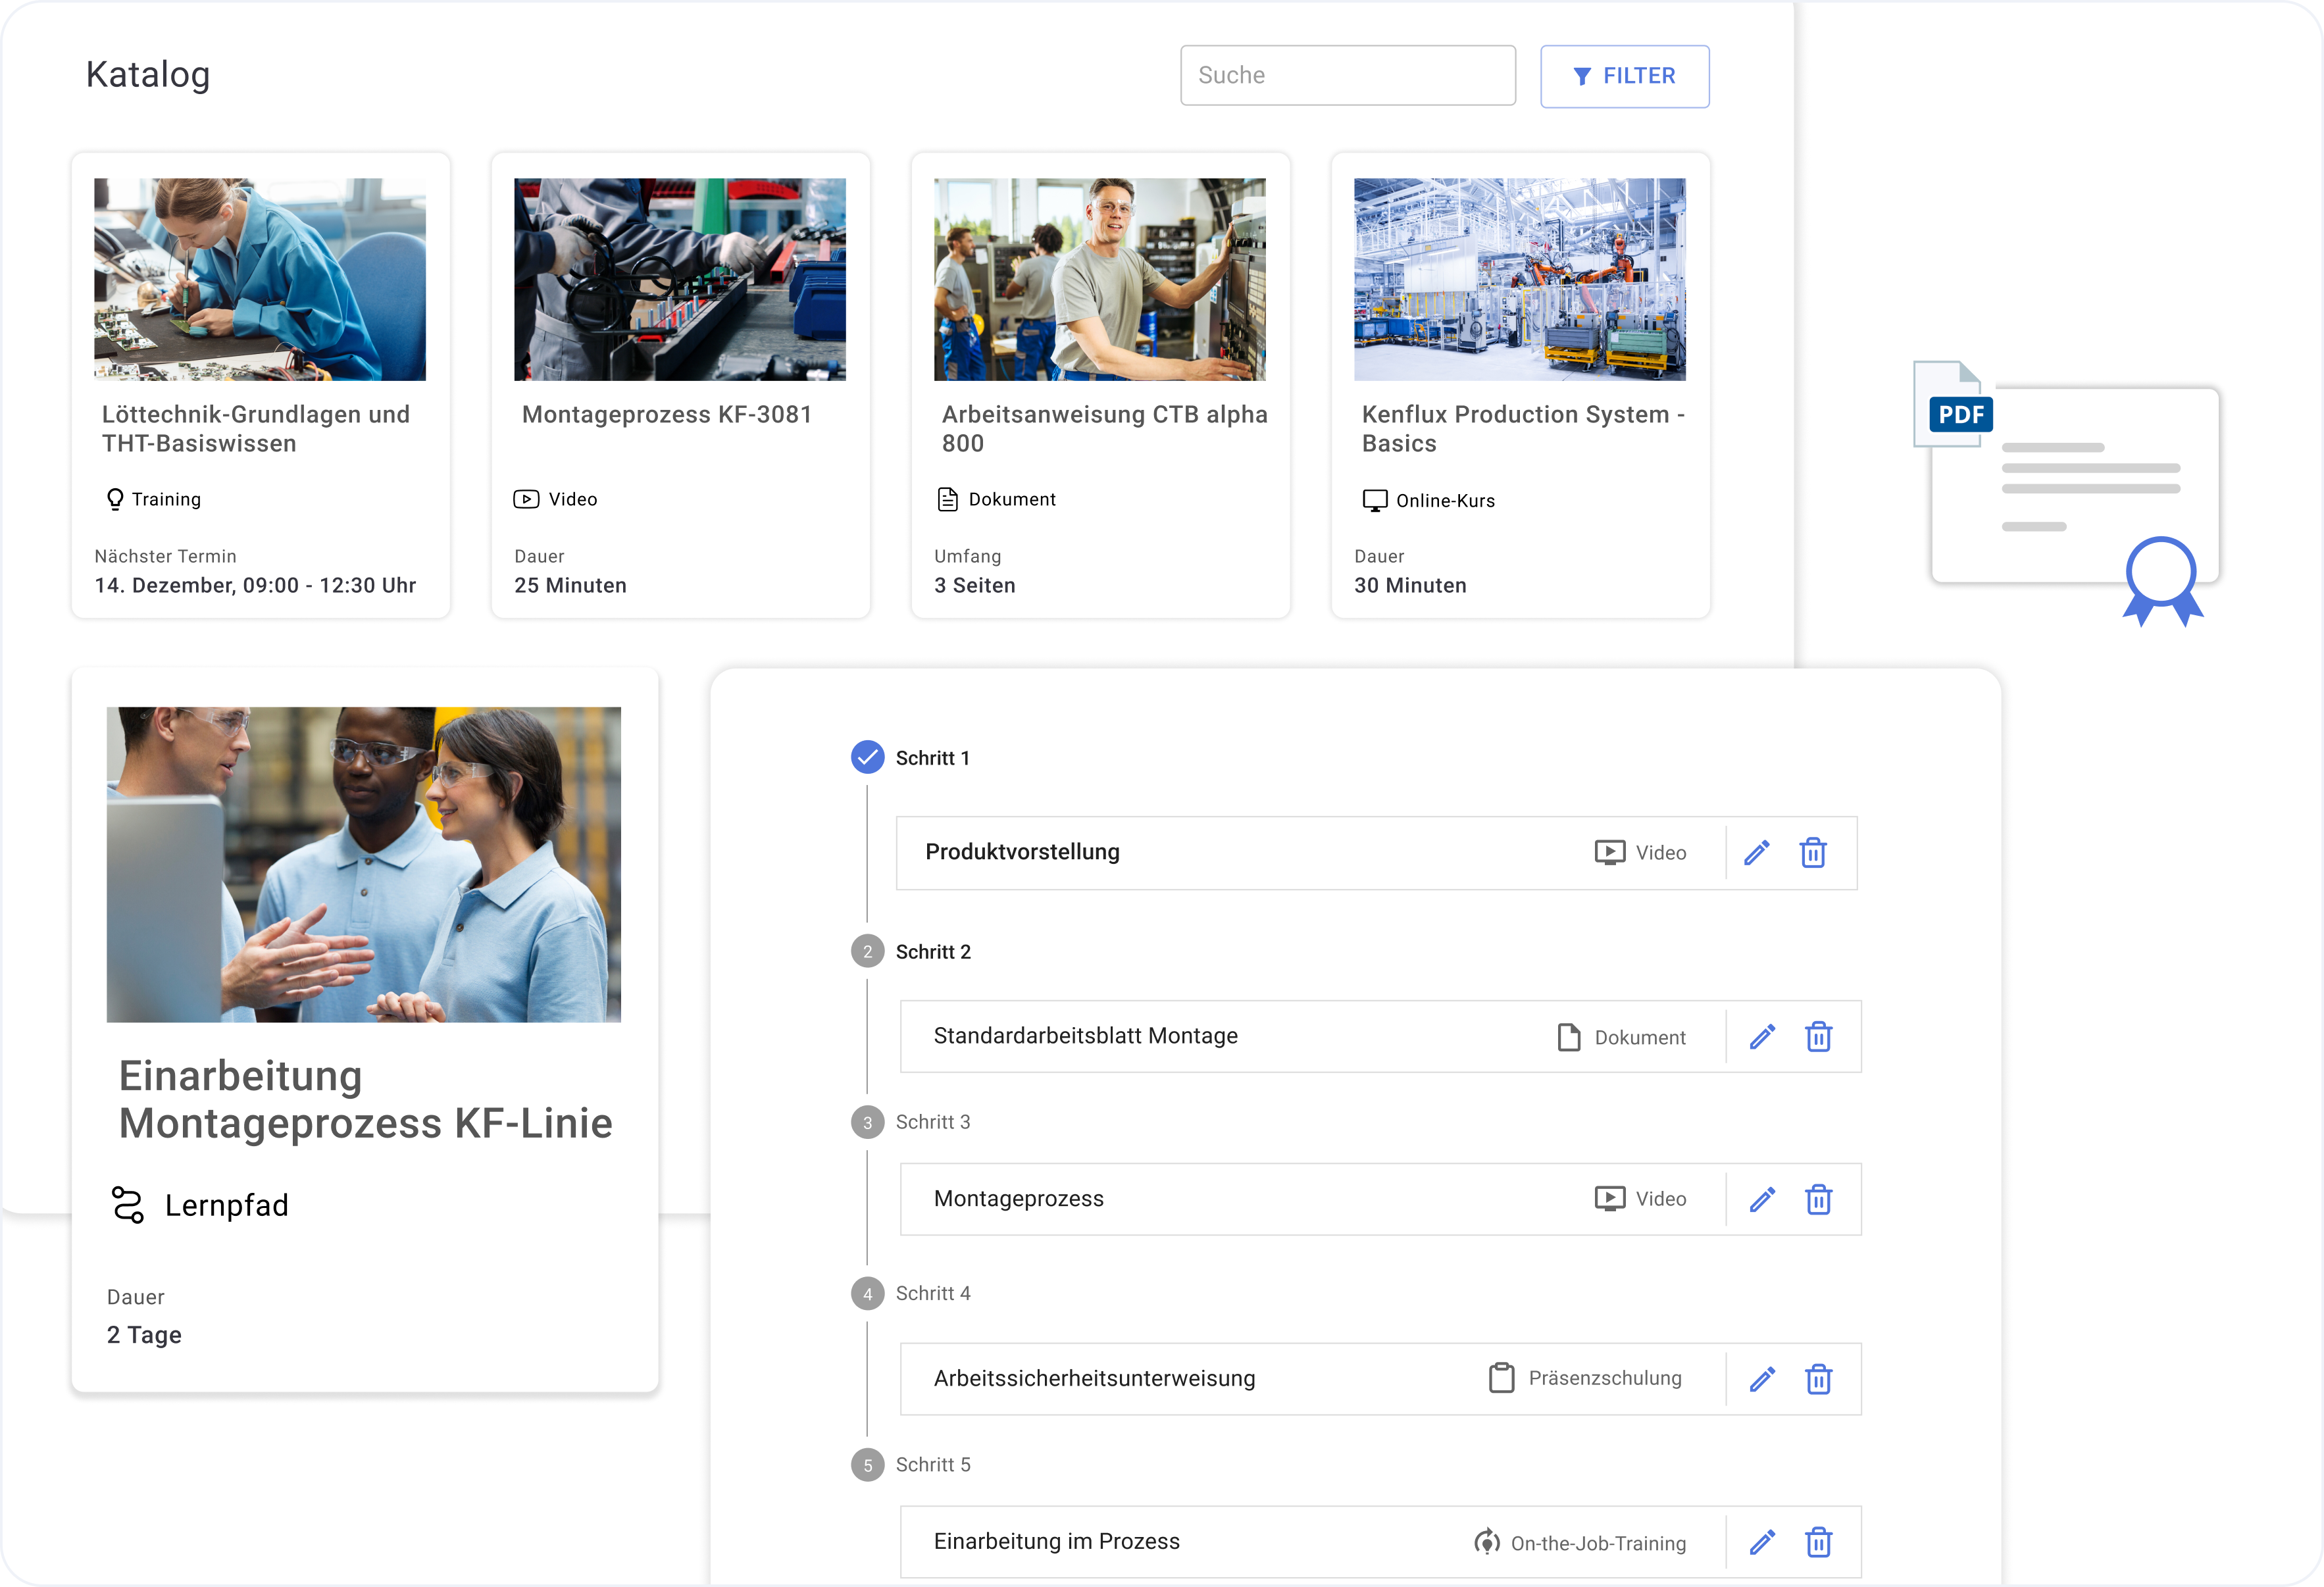
Task: Click the Suche search field
Action: coord(1347,76)
